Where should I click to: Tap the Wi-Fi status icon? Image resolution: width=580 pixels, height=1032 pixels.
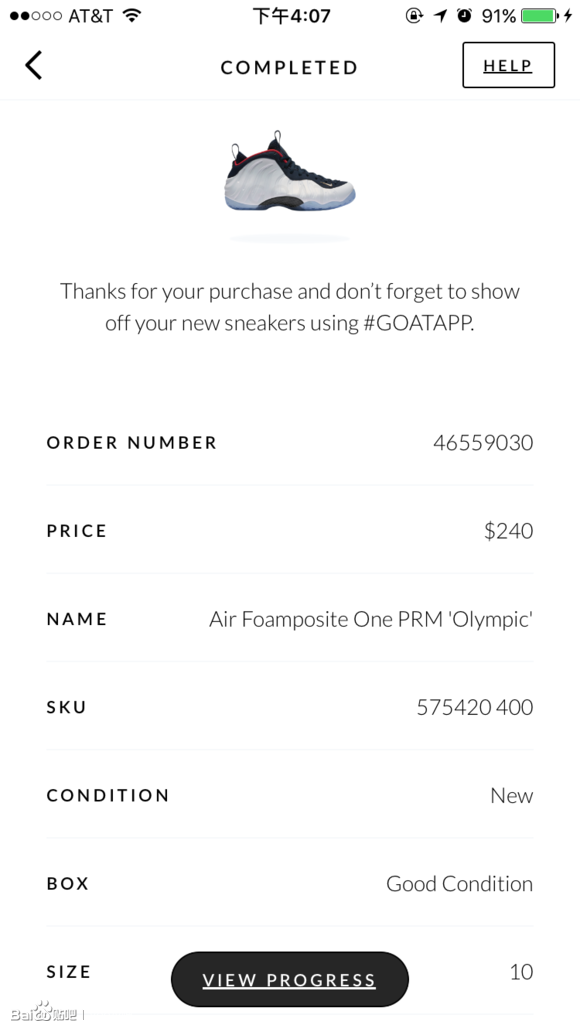pyautogui.click(x=132, y=15)
